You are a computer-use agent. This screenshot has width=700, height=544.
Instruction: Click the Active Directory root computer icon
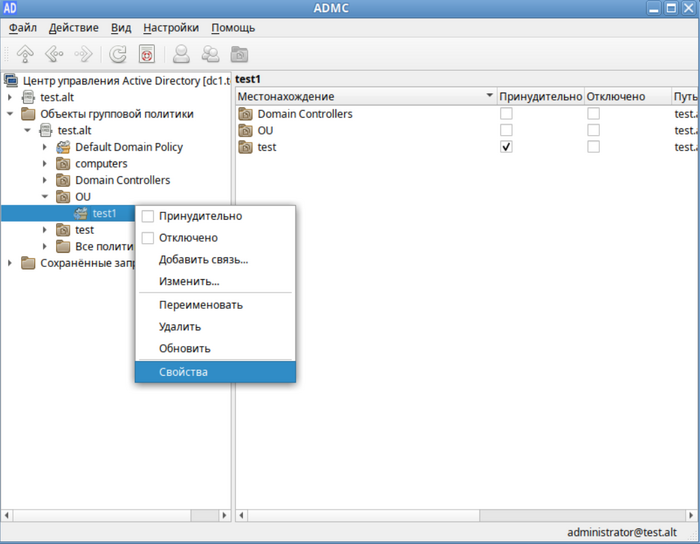11,80
